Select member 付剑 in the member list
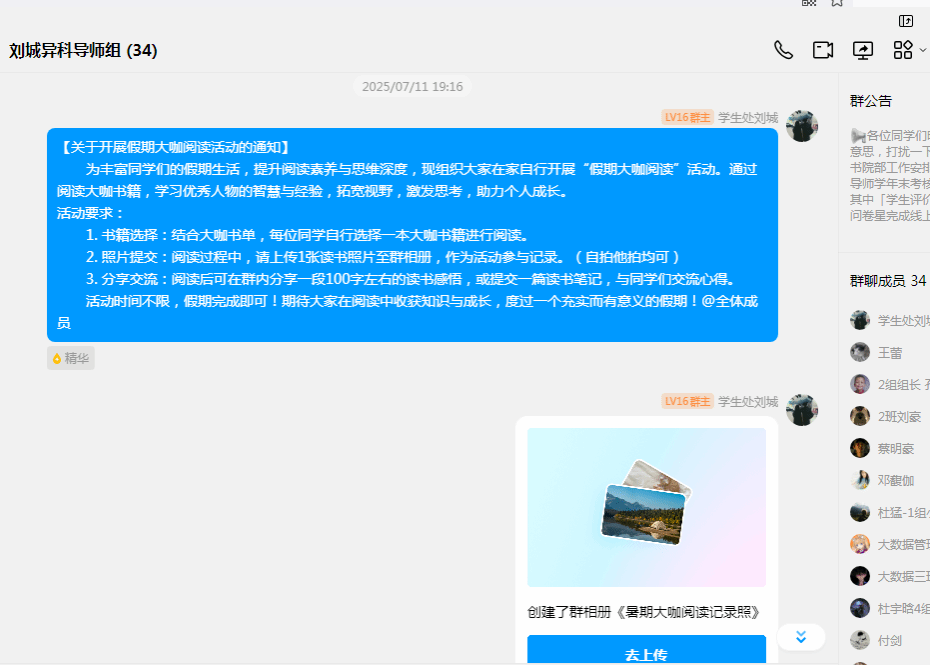 coord(889,640)
